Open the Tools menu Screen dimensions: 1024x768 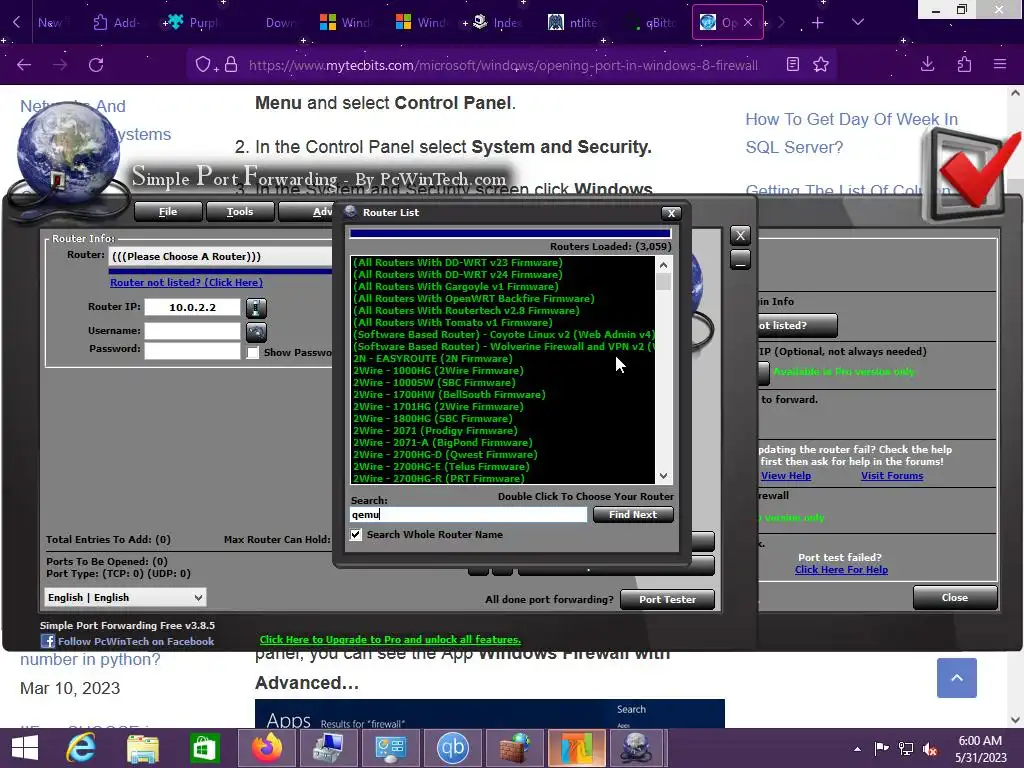240,212
